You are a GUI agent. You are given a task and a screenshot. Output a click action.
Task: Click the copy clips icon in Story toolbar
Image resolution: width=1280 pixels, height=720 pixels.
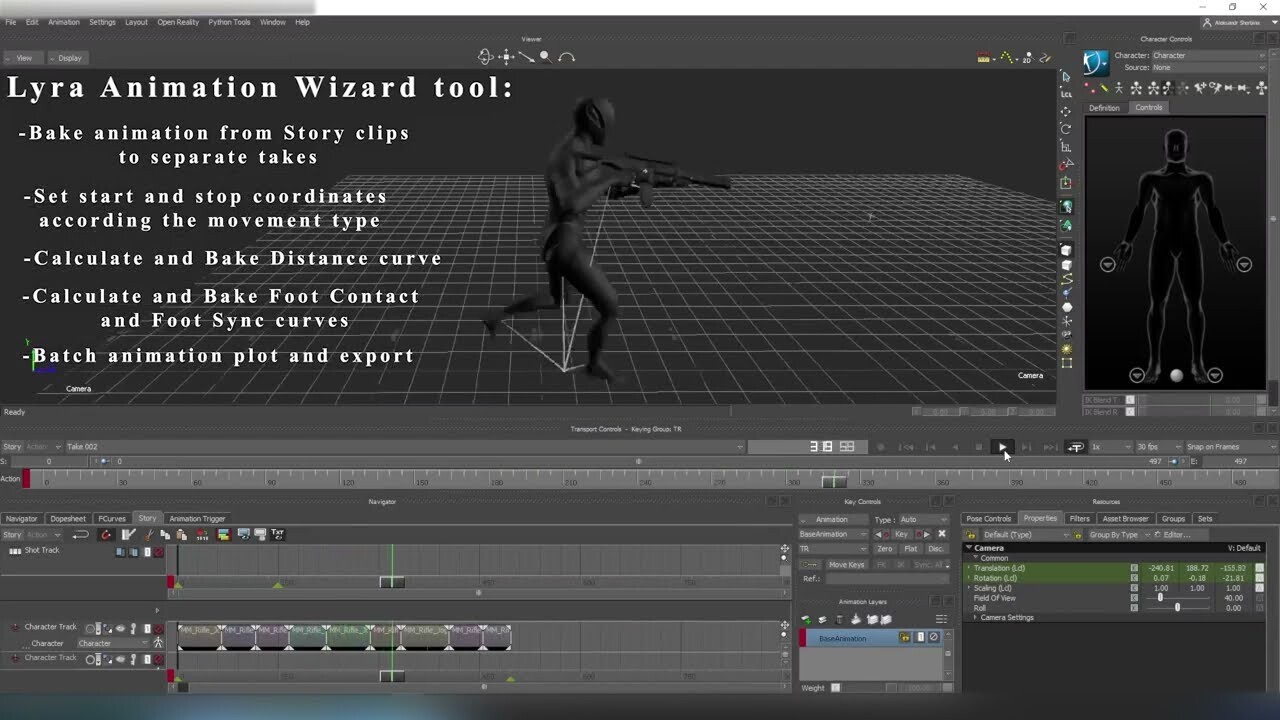point(166,535)
